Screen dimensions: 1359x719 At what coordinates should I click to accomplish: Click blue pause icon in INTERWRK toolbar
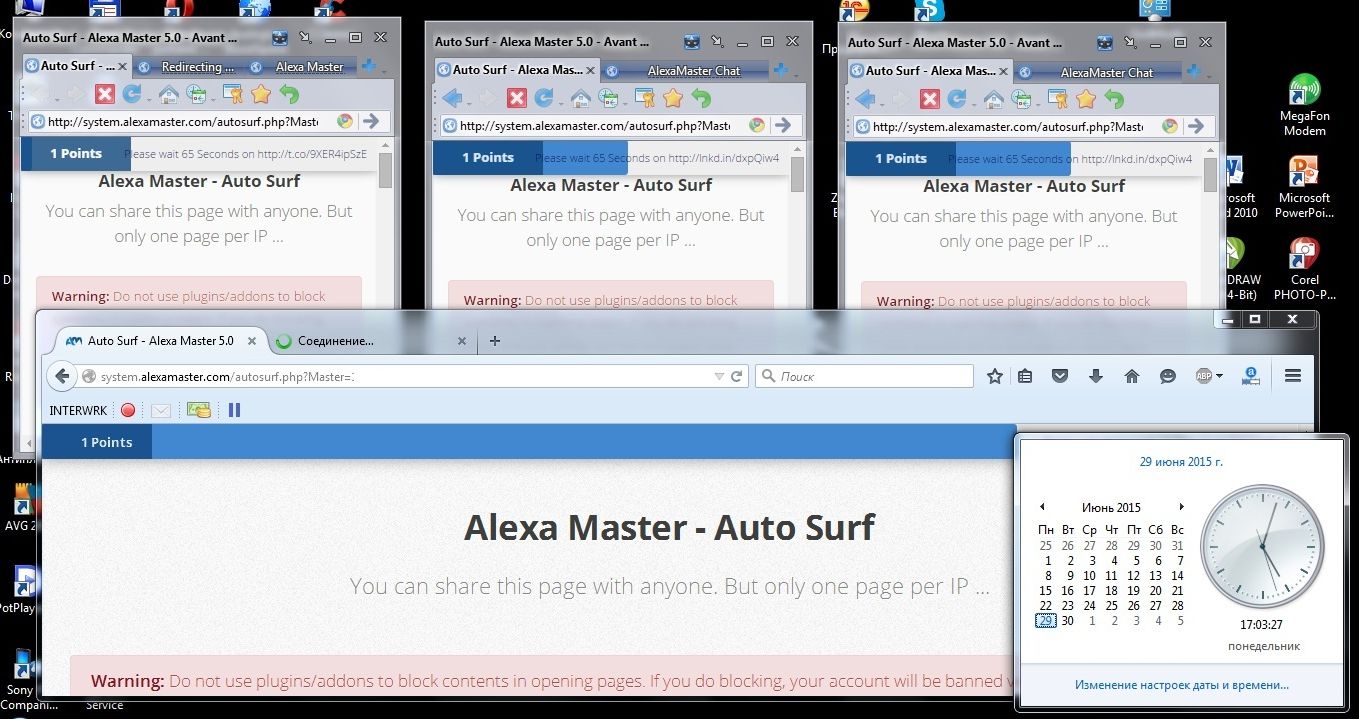point(234,410)
